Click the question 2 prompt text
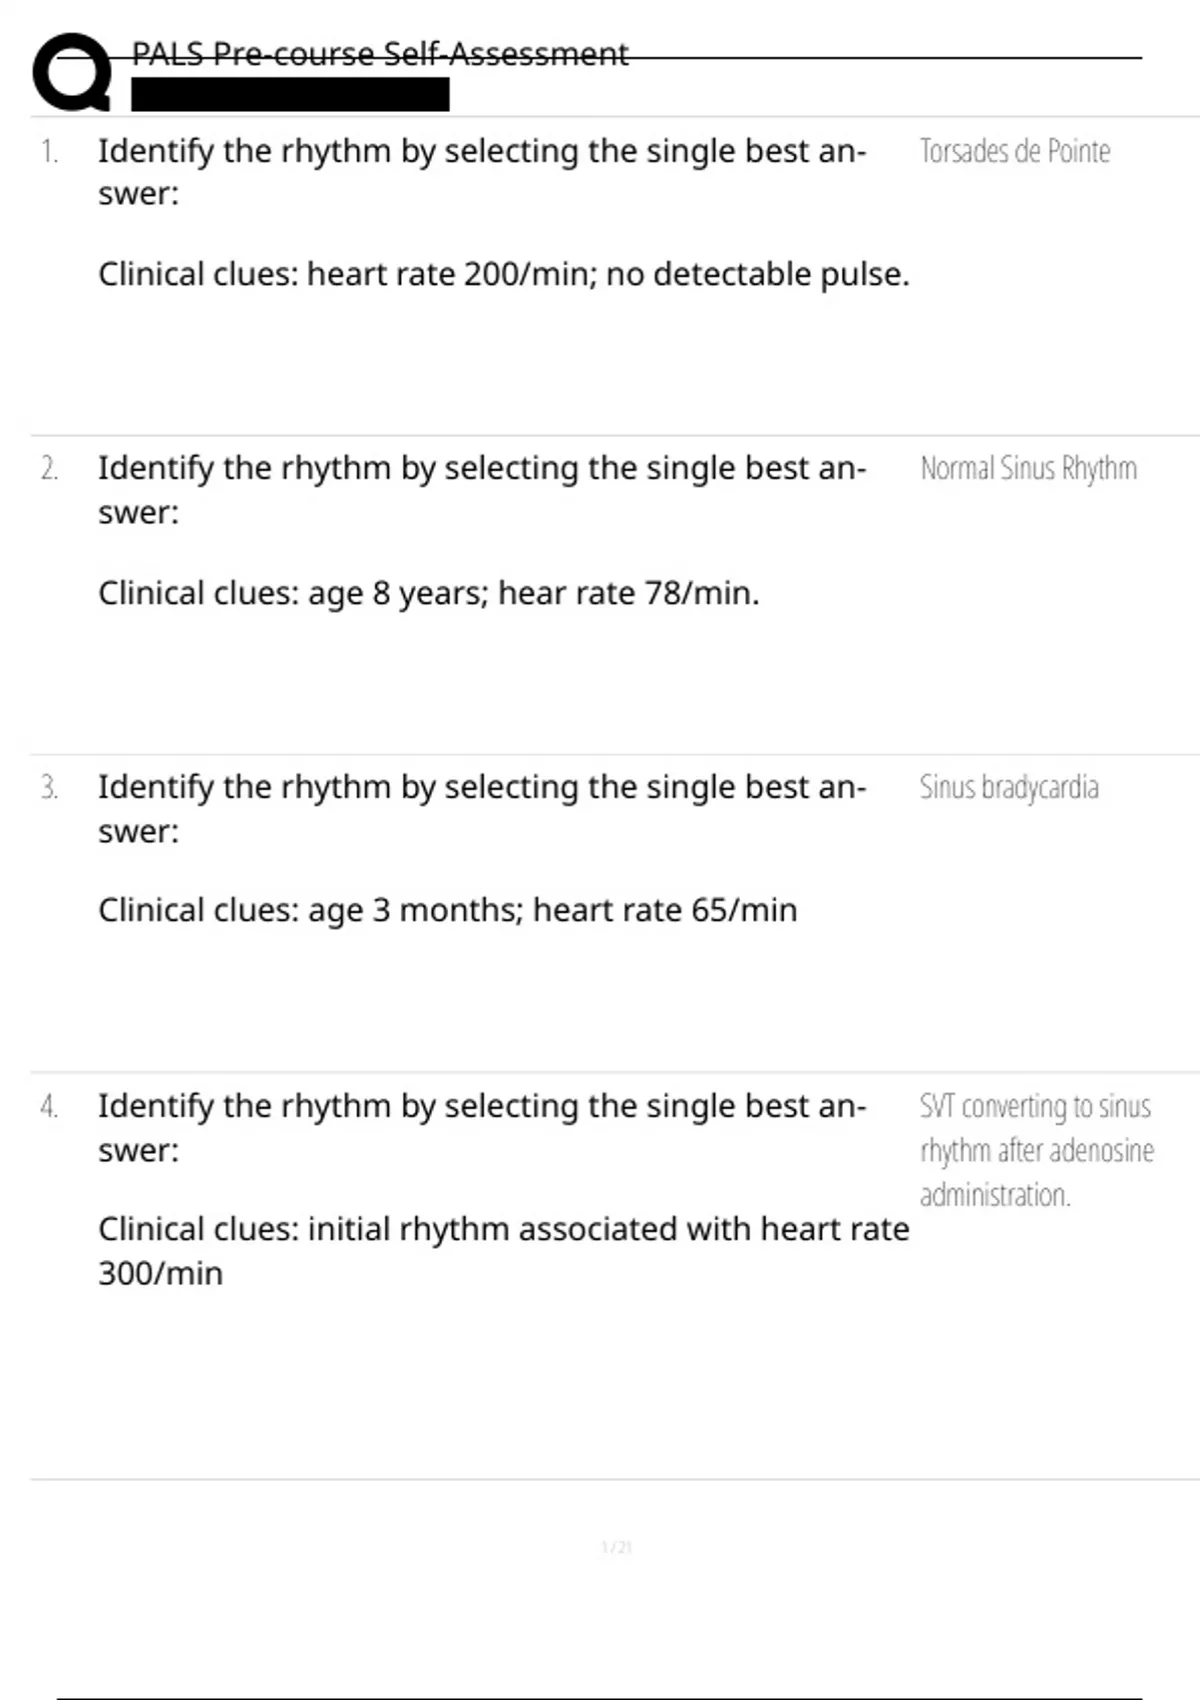 (482, 490)
